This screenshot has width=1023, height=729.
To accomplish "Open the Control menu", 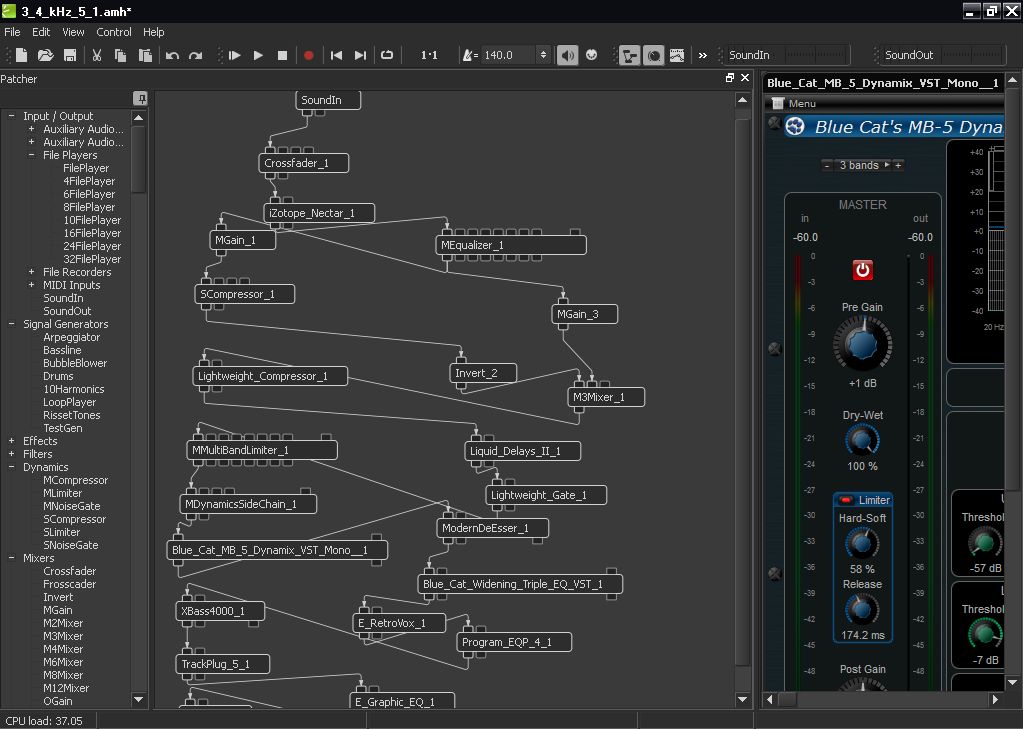I will pyautogui.click(x=114, y=32).
